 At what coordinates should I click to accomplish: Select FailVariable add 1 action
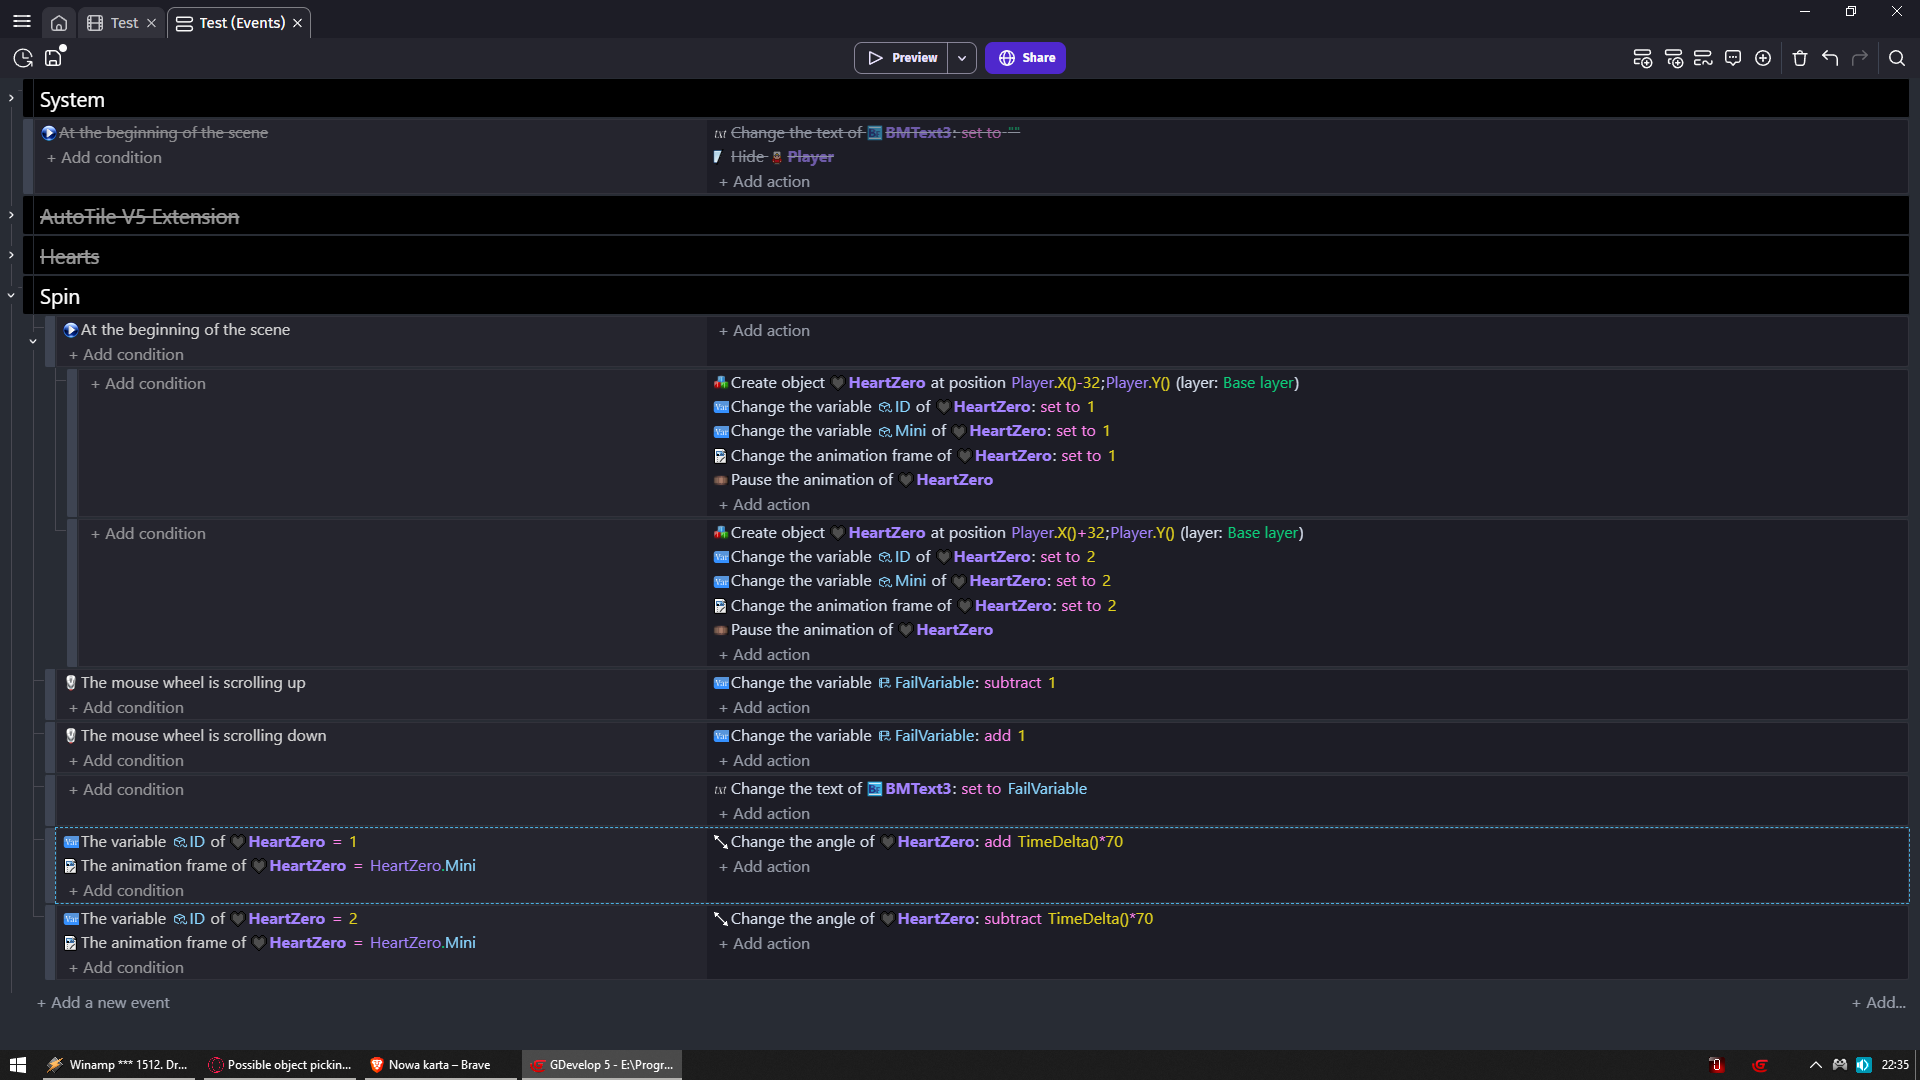pyautogui.click(x=869, y=736)
